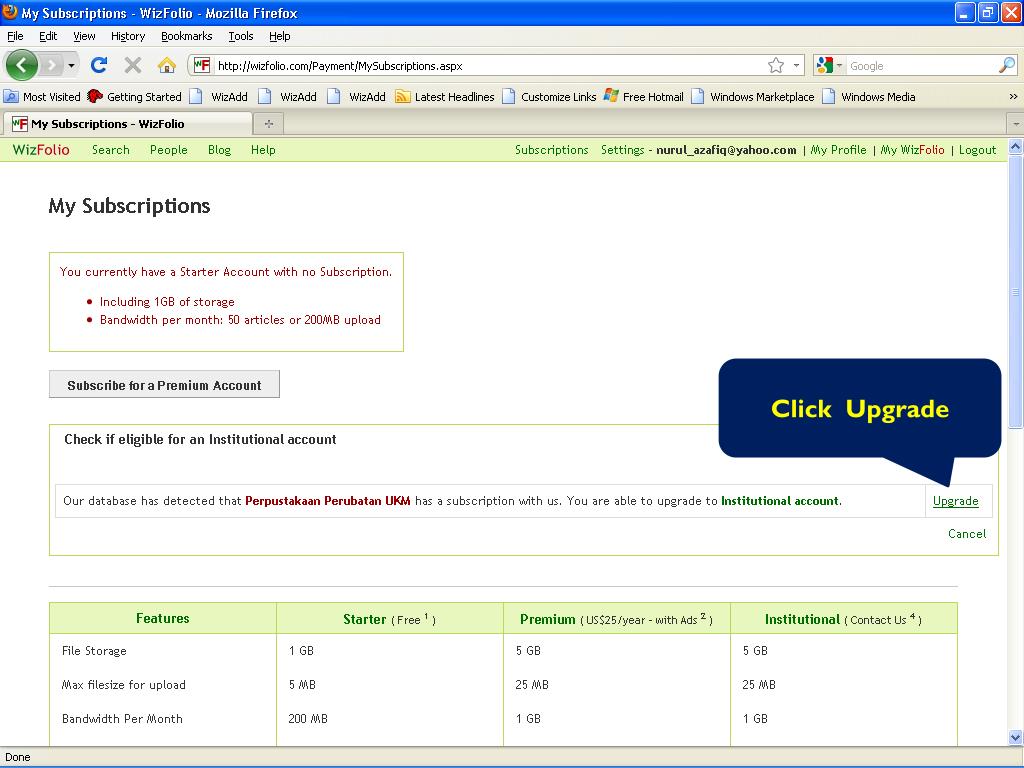The image size is (1024, 768).
Task: Open the View menu
Action: click(x=84, y=36)
